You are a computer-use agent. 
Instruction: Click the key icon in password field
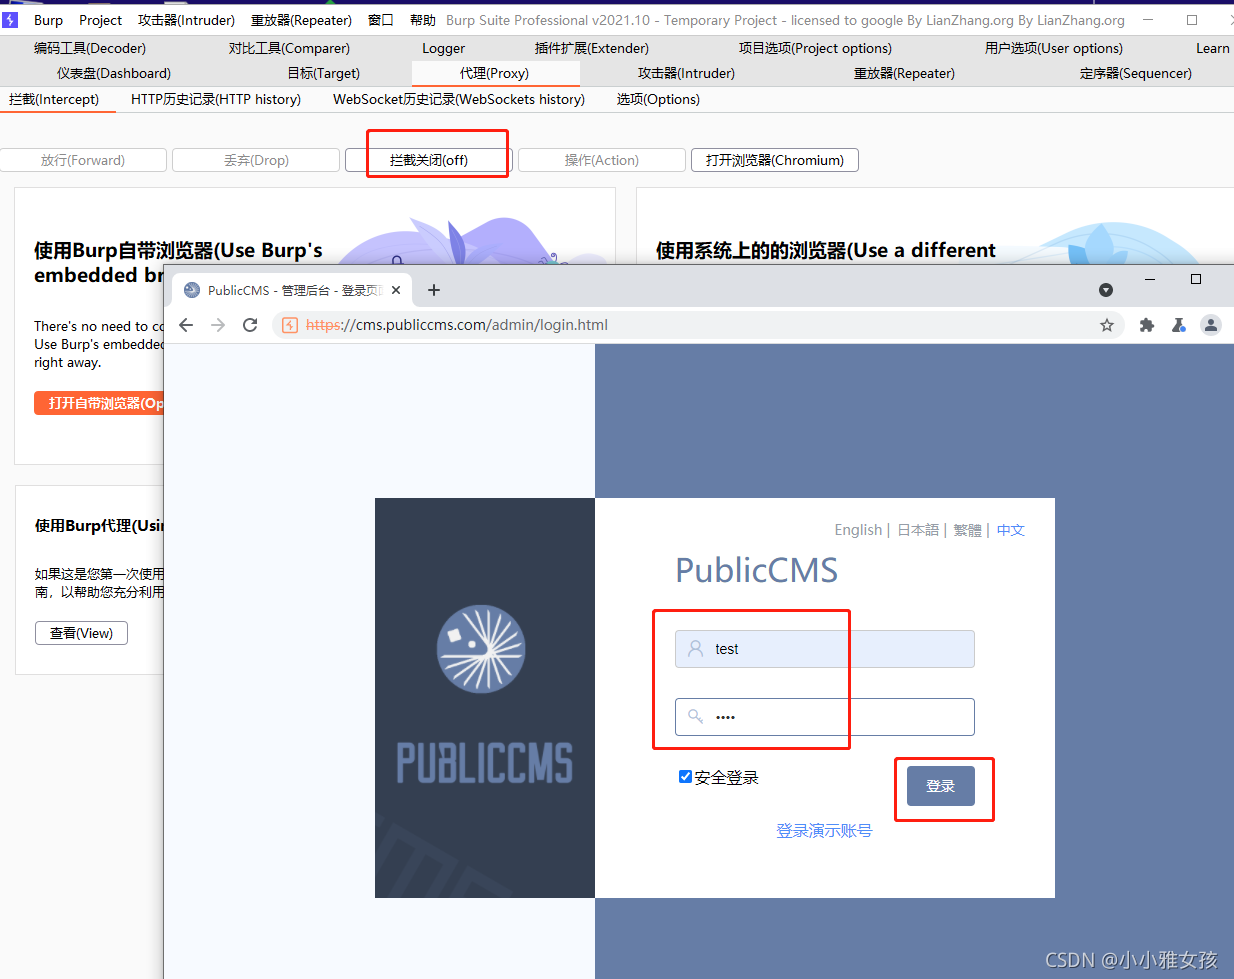695,716
